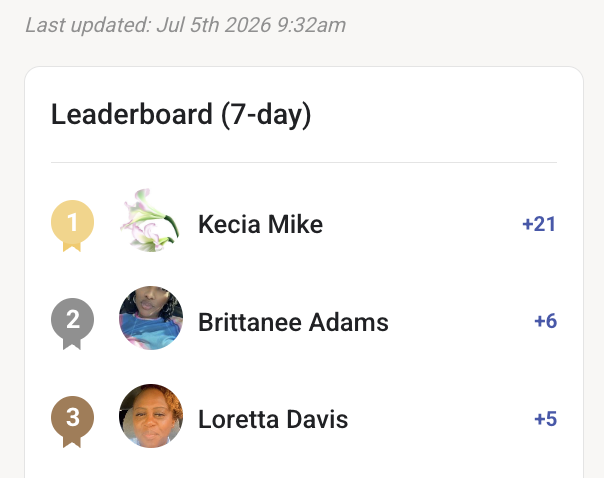Click the number 1 on gold medal
The image size is (604, 478).
[72, 222]
